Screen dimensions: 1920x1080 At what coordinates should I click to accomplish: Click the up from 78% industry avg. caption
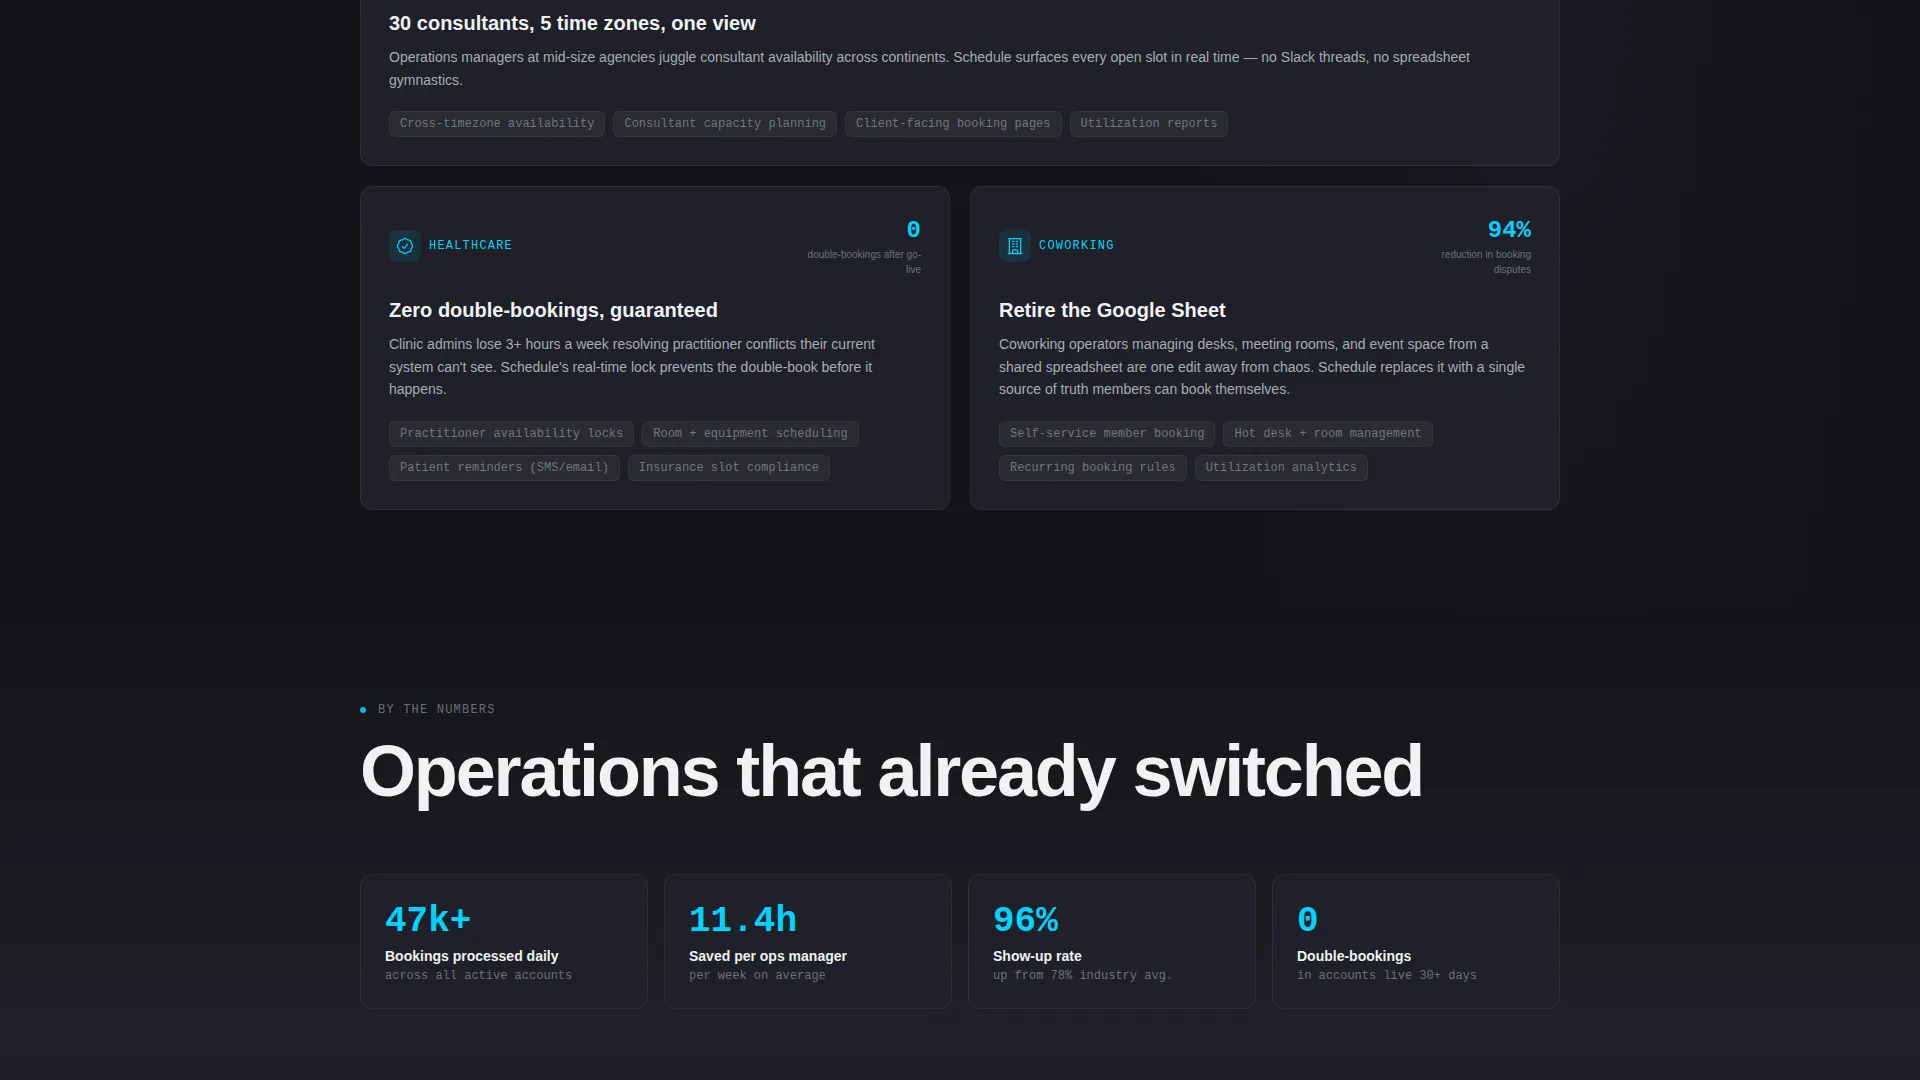1082,976
